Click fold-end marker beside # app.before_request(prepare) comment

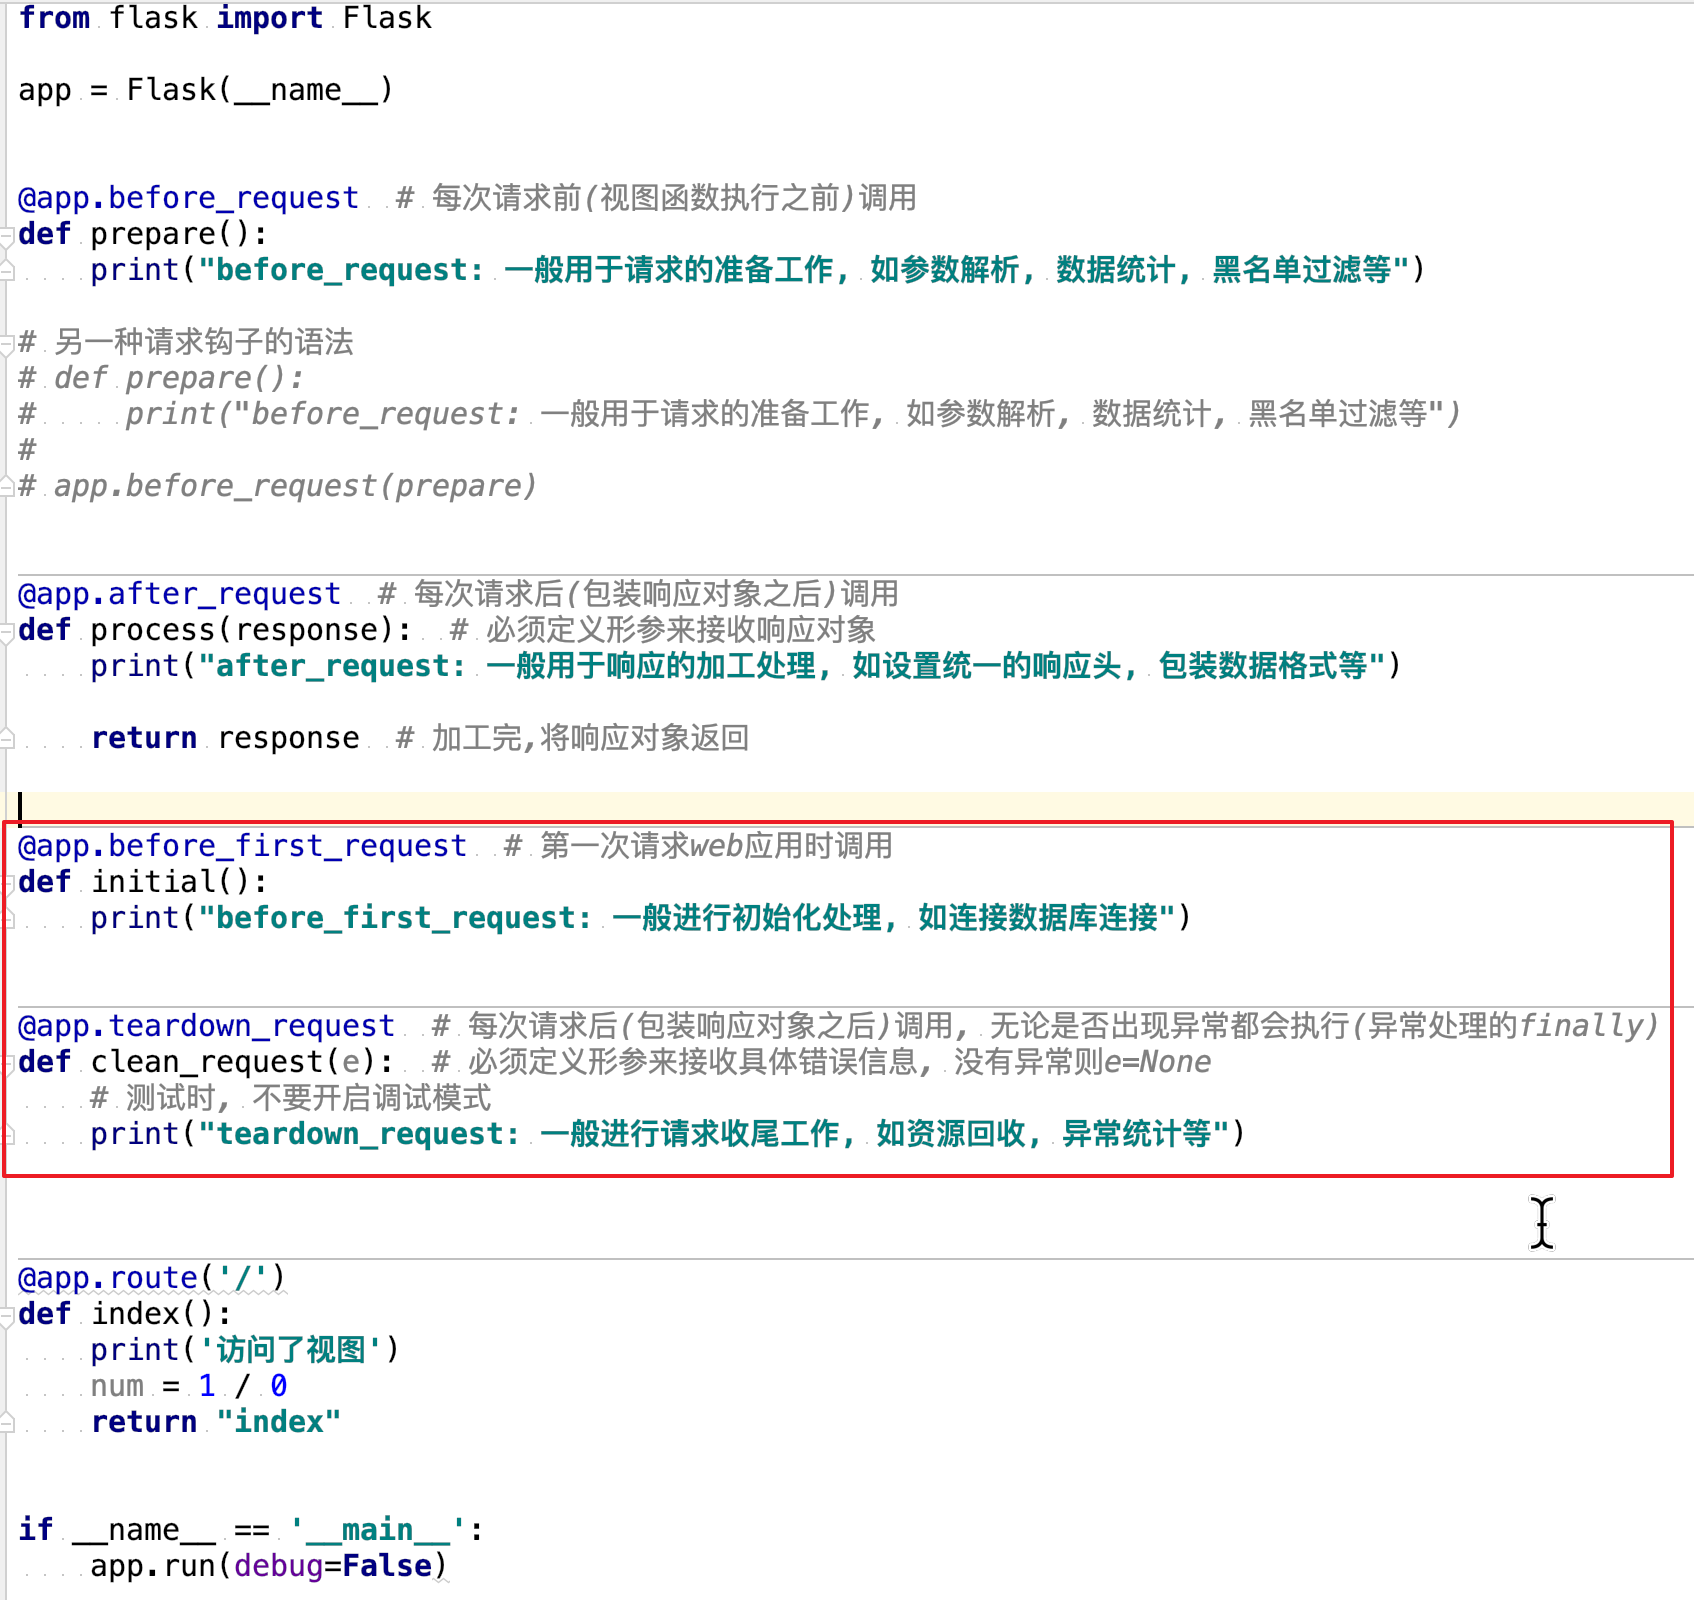pos(6,487)
